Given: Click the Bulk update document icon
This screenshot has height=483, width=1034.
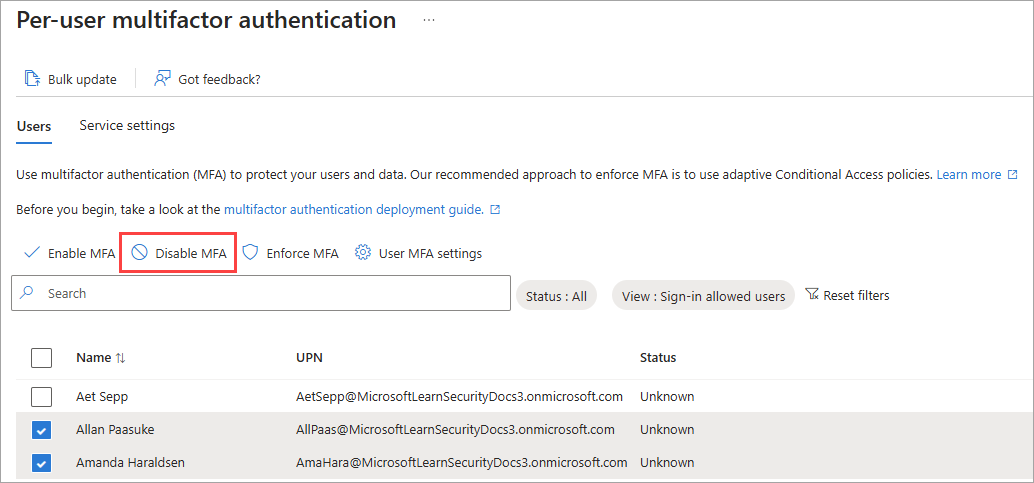Looking at the screenshot, I should click(32, 79).
